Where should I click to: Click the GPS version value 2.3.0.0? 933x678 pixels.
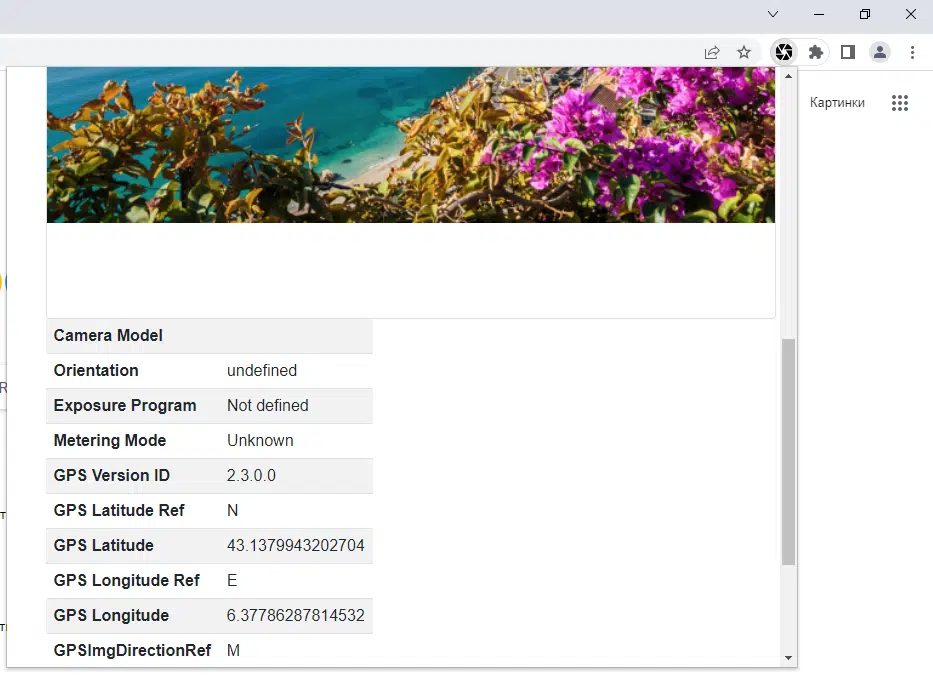click(x=251, y=476)
